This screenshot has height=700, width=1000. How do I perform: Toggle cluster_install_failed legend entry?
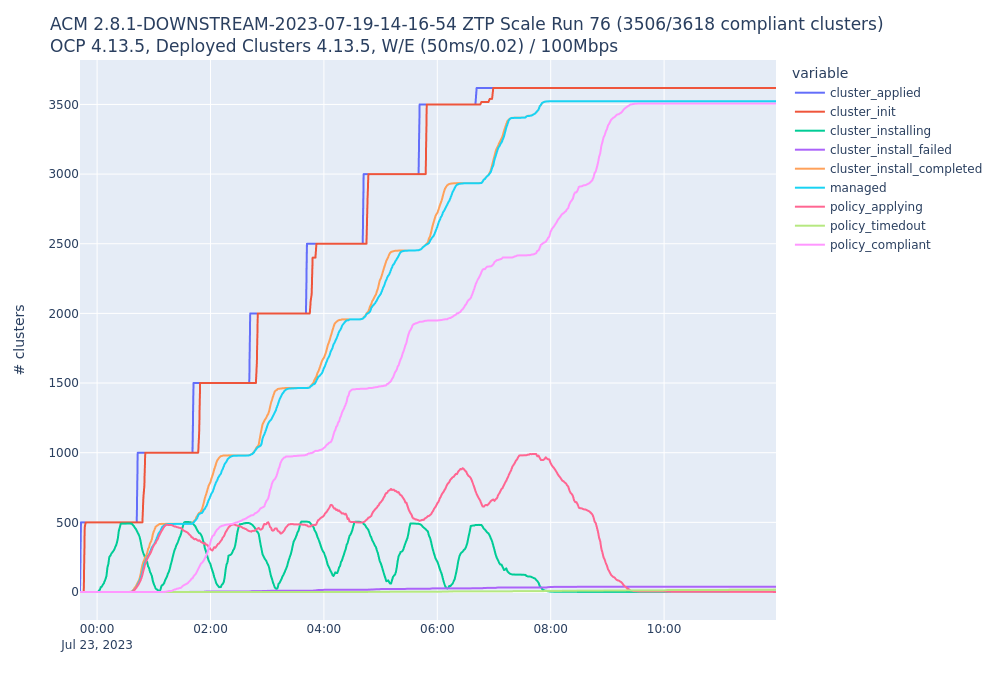(x=873, y=150)
